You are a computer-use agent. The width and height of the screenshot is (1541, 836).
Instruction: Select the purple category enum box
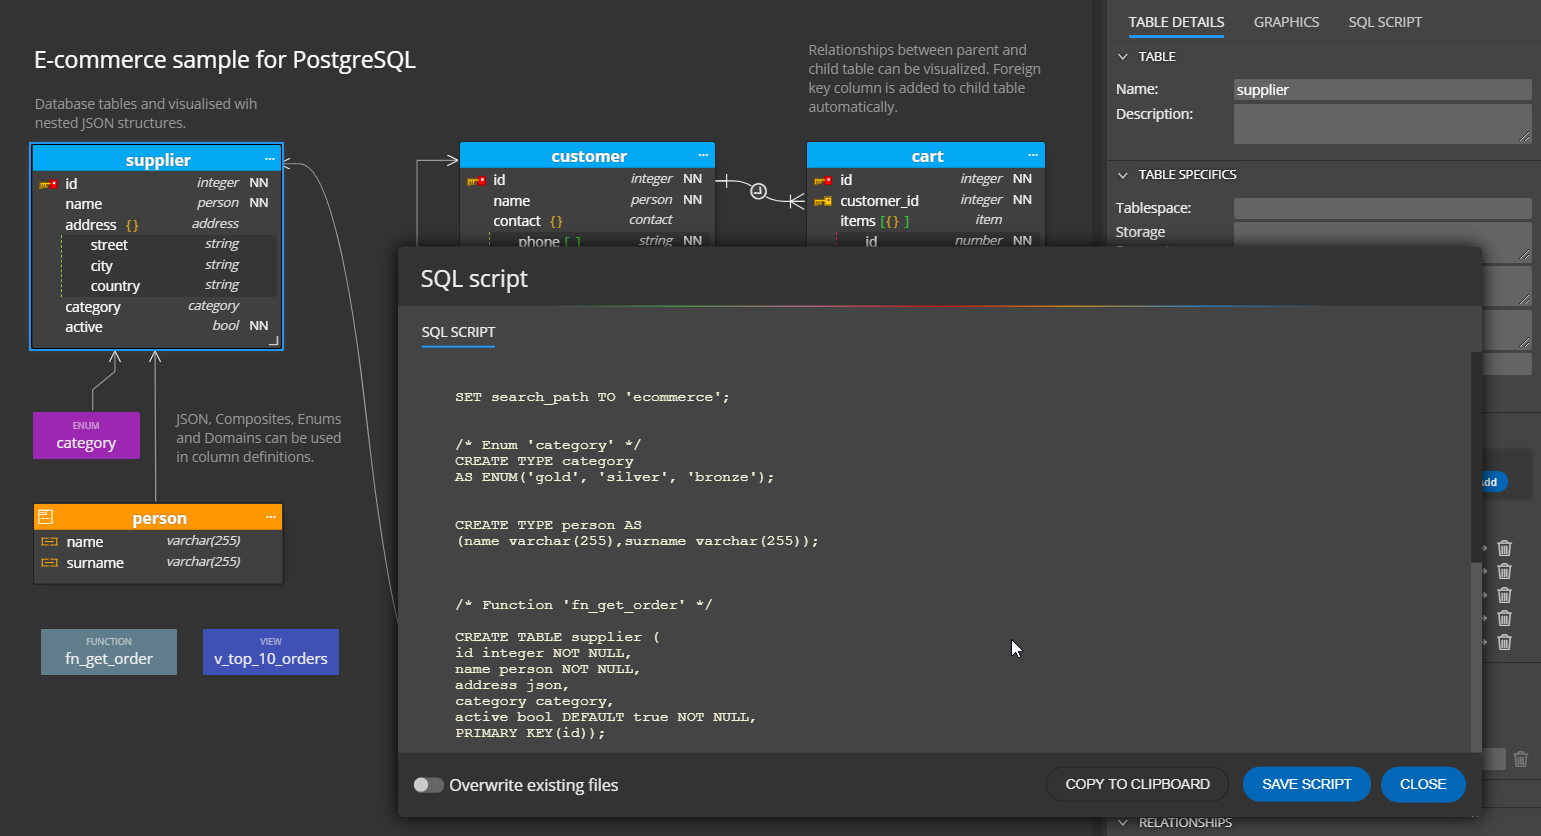[86, 436]
